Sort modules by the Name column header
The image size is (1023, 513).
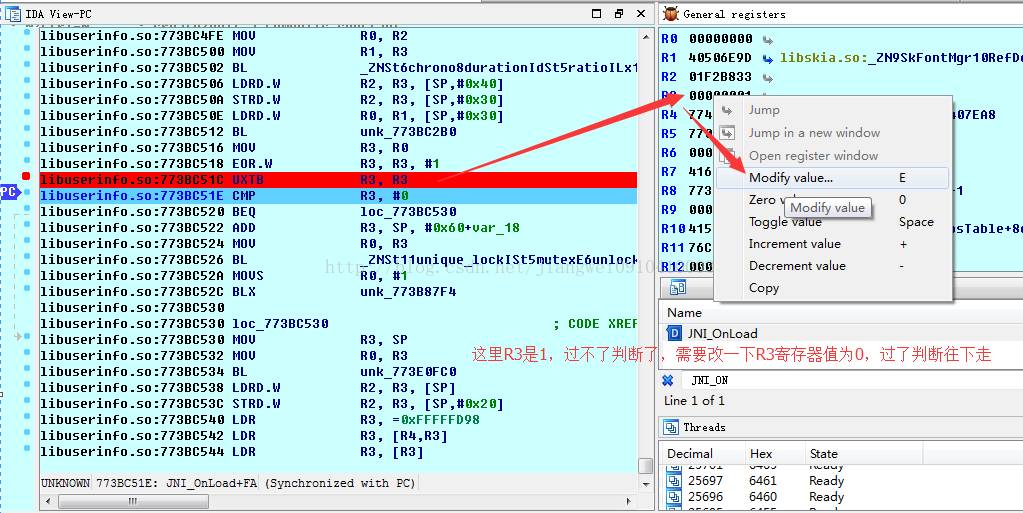[x=684, y=313]
